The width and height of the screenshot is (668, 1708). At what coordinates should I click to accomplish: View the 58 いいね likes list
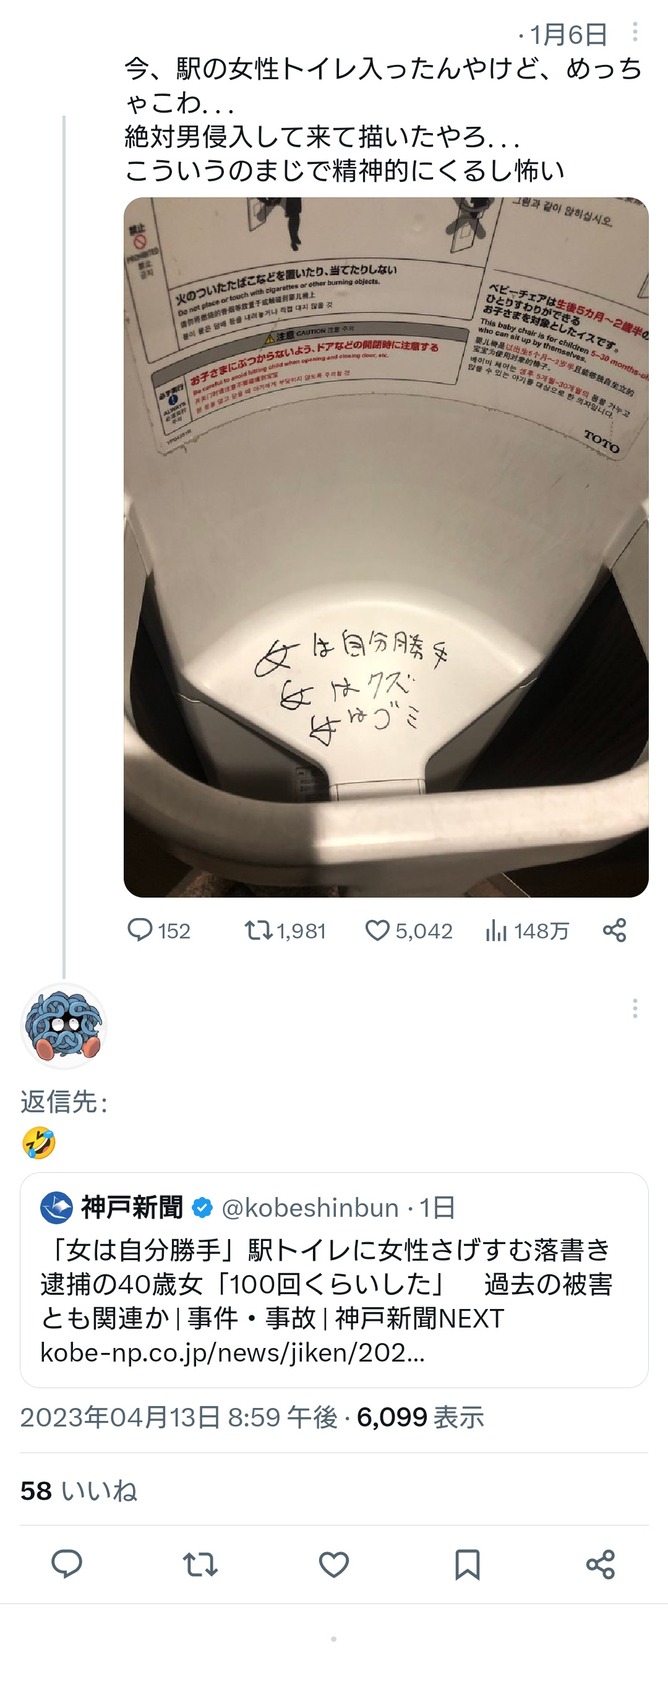[x=79, y=1491]
